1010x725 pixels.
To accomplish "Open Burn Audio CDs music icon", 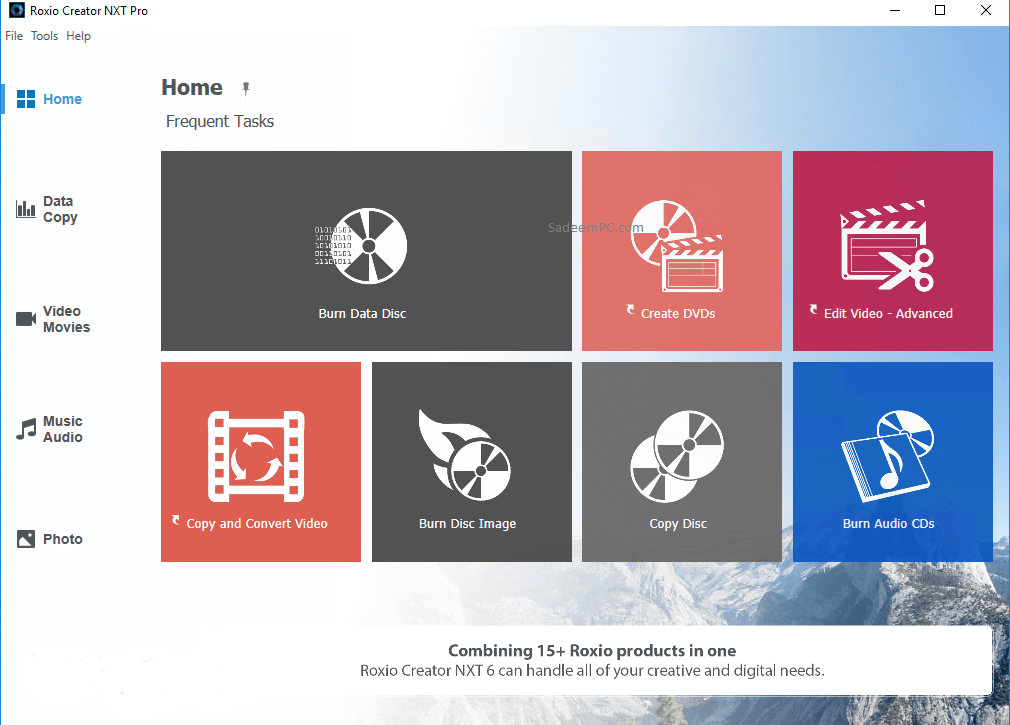I will [x=887, y=454].
